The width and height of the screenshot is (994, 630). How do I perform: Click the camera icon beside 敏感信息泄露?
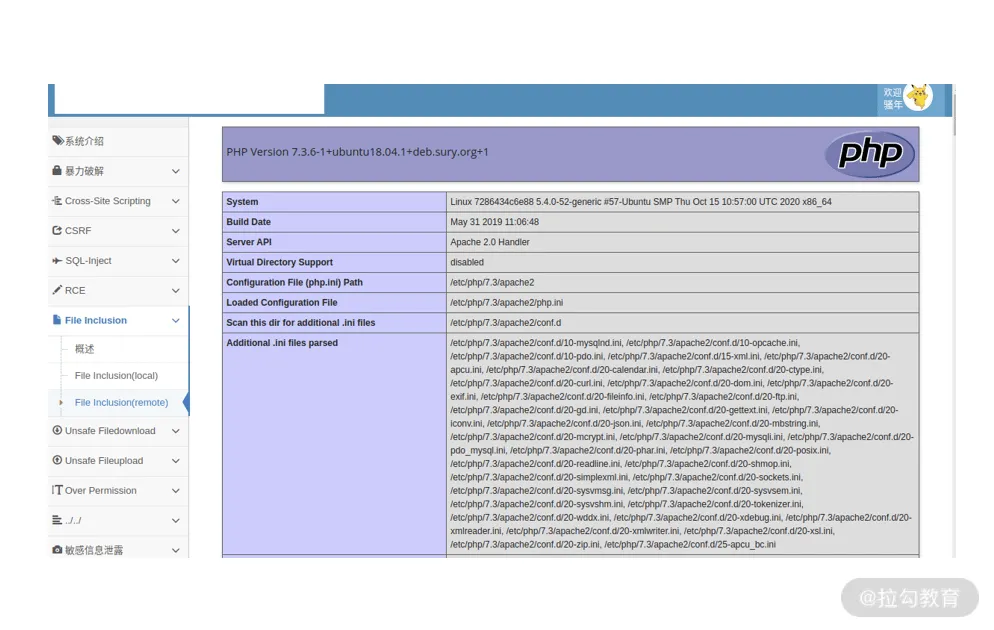point(57,550)
